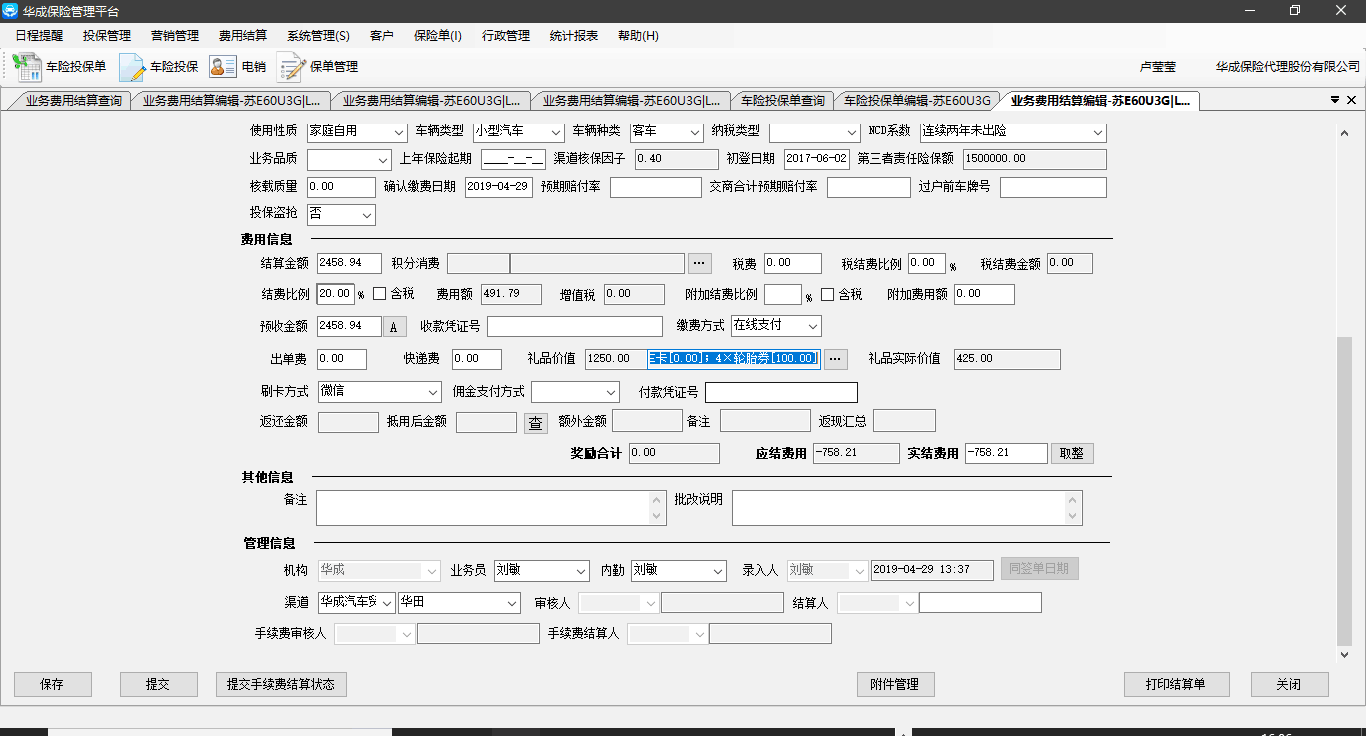Viewport: 1366px width, 736px height.
Task: Toggle 含税 checkbox beside 结费比例
Action: pyautogui.click(x=380, y=294)
